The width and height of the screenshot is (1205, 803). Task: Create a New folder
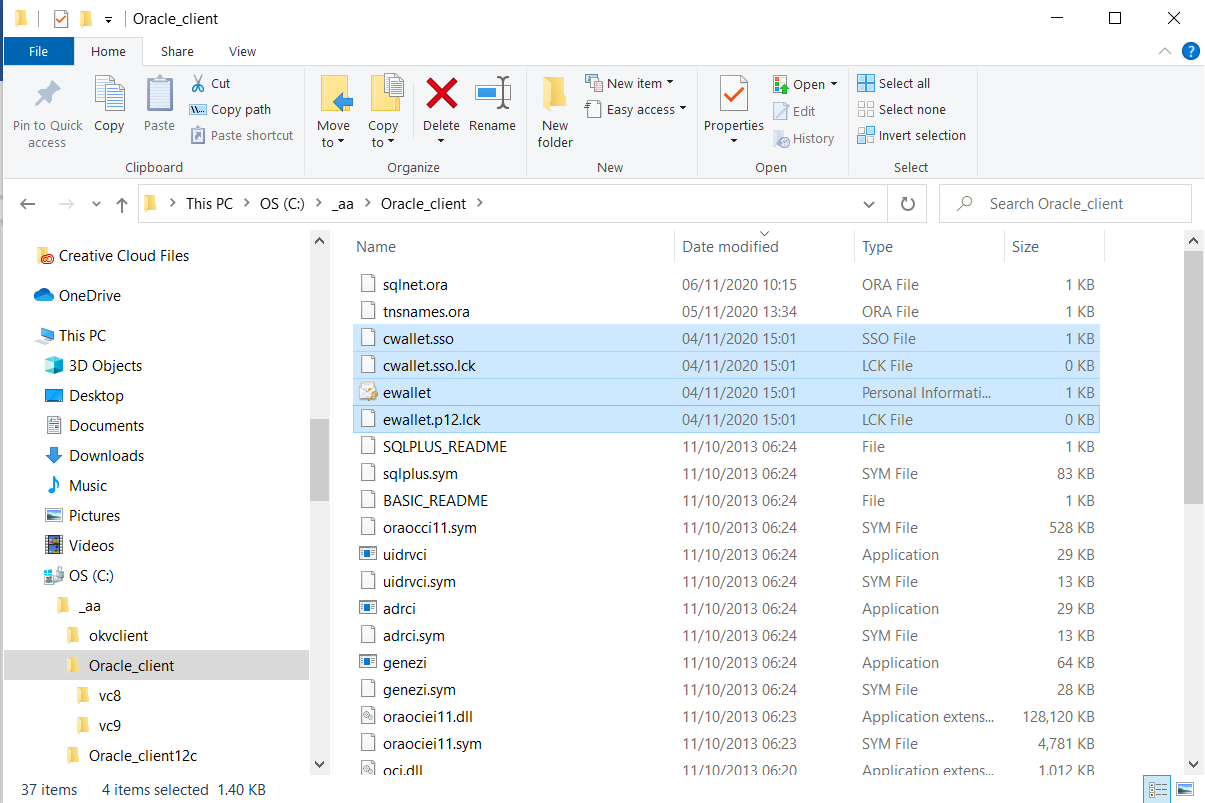pyautogui.click(x=555, y=112)
